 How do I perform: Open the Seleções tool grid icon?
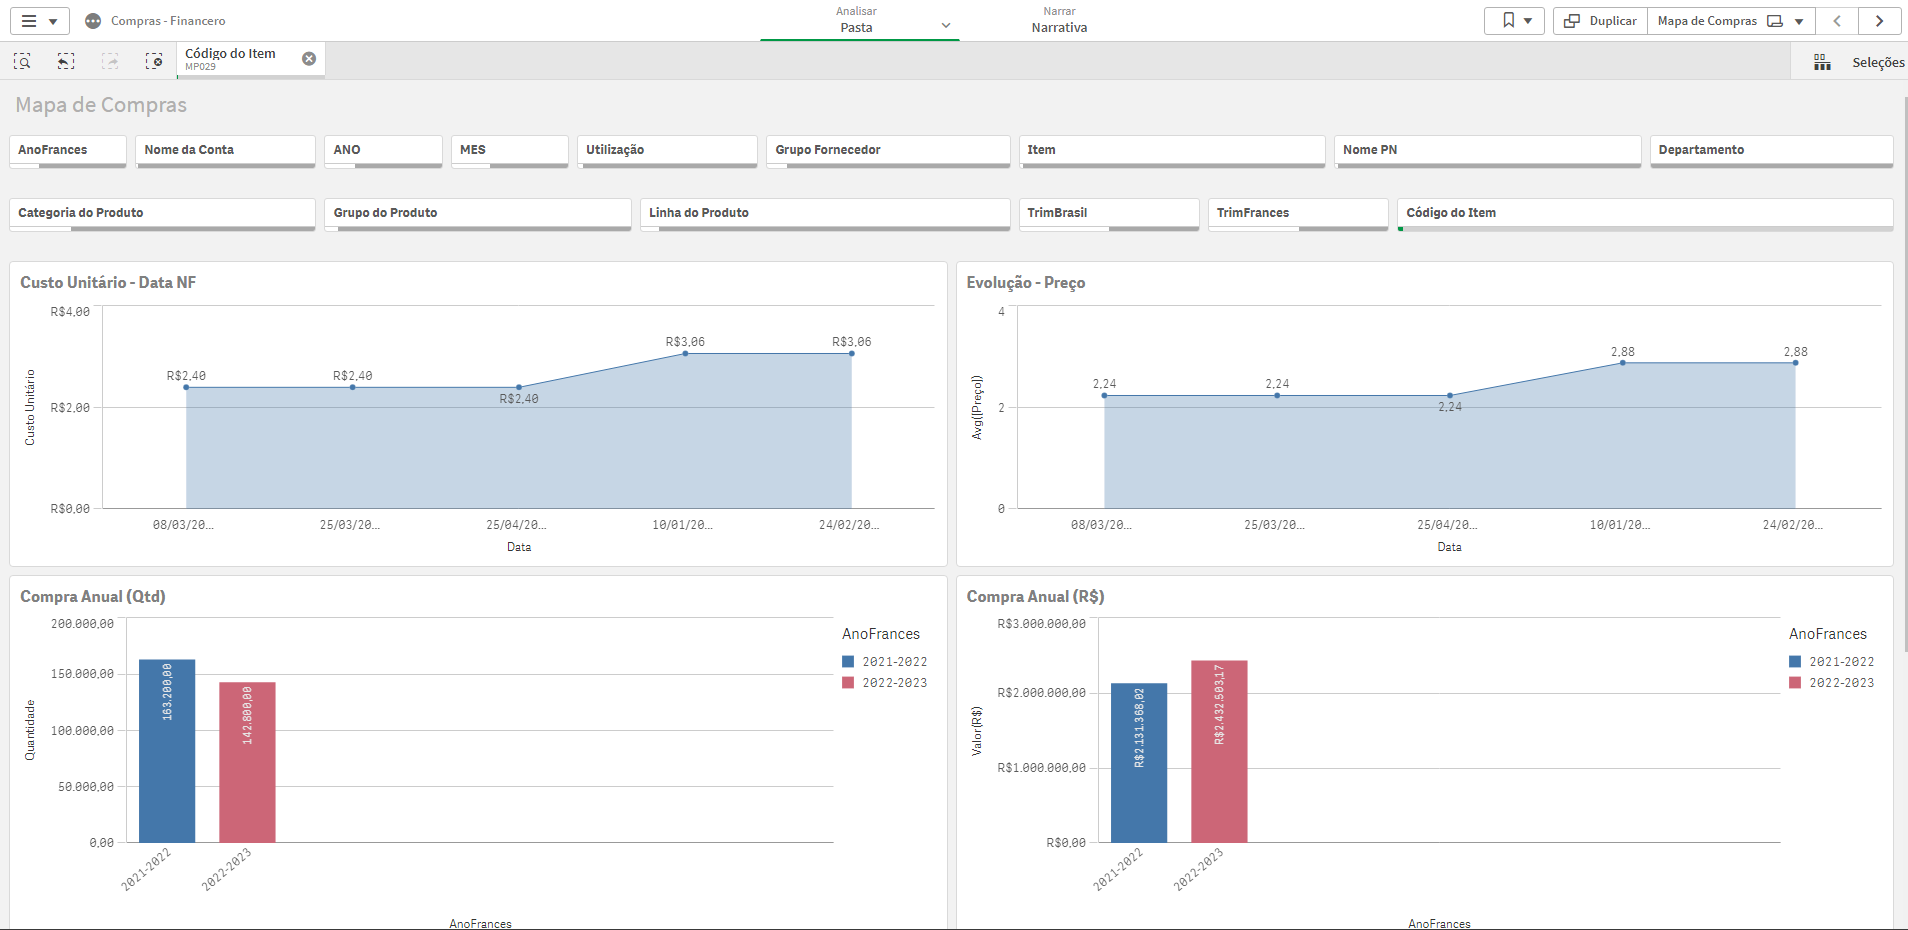click(1822, 61)
